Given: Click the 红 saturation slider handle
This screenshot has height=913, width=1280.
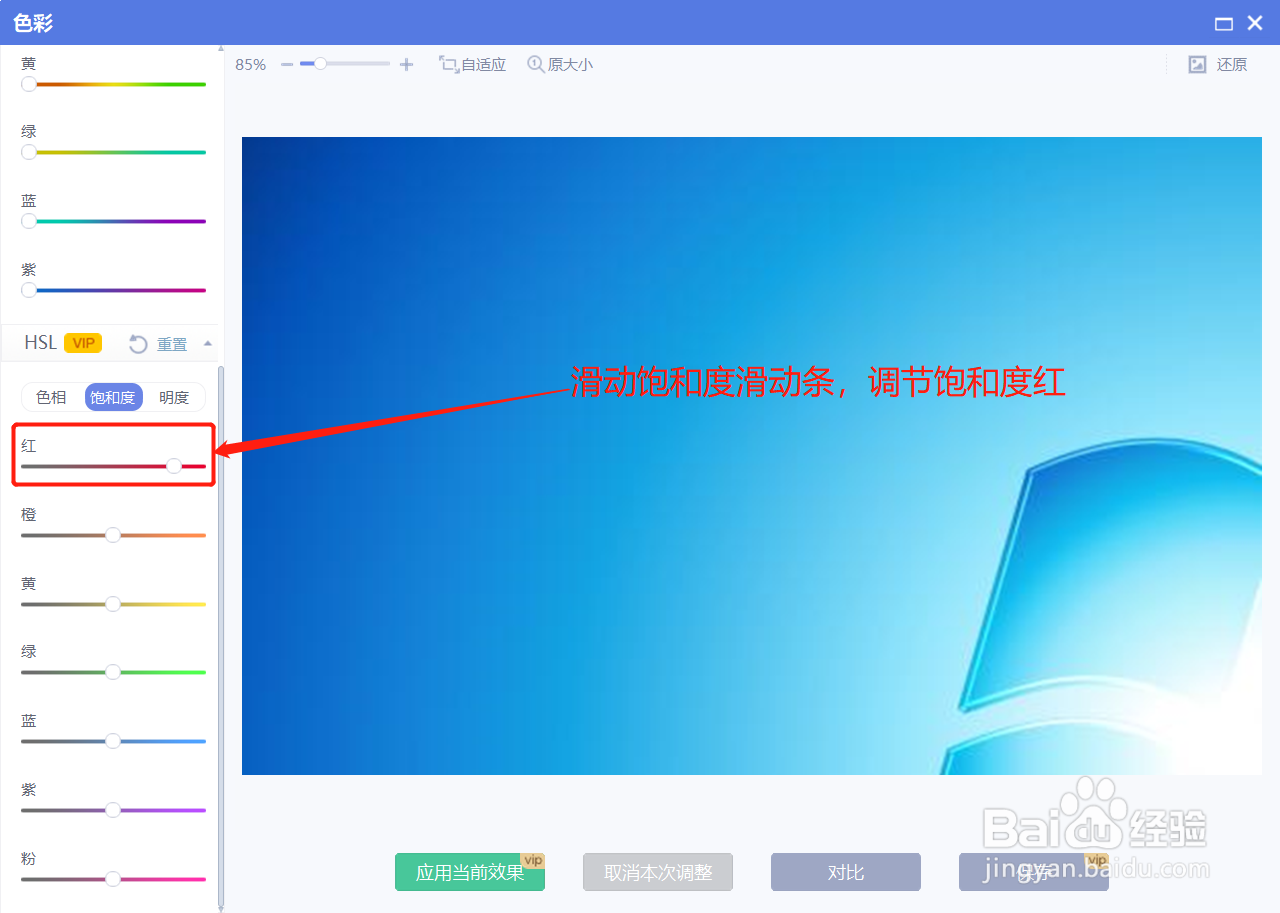Looking at the screenshot, I should (174, 466).
